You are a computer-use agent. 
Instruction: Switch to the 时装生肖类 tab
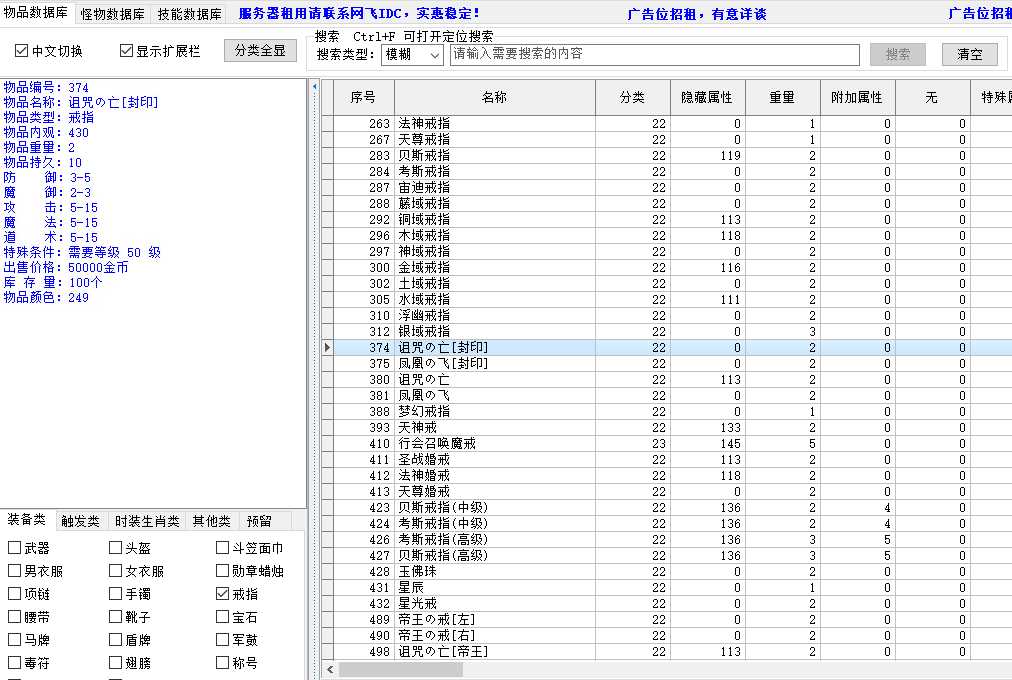[x=147, y=521]
